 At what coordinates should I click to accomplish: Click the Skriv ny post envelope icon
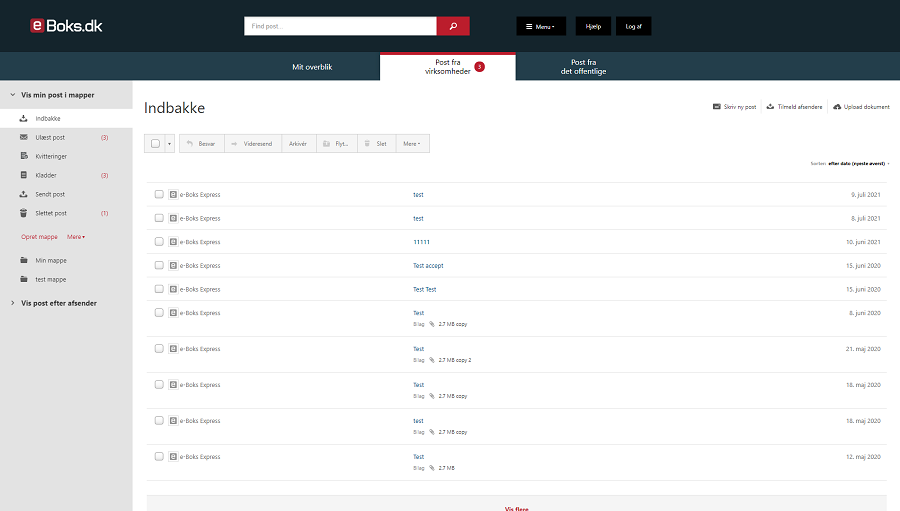[716, 106]
